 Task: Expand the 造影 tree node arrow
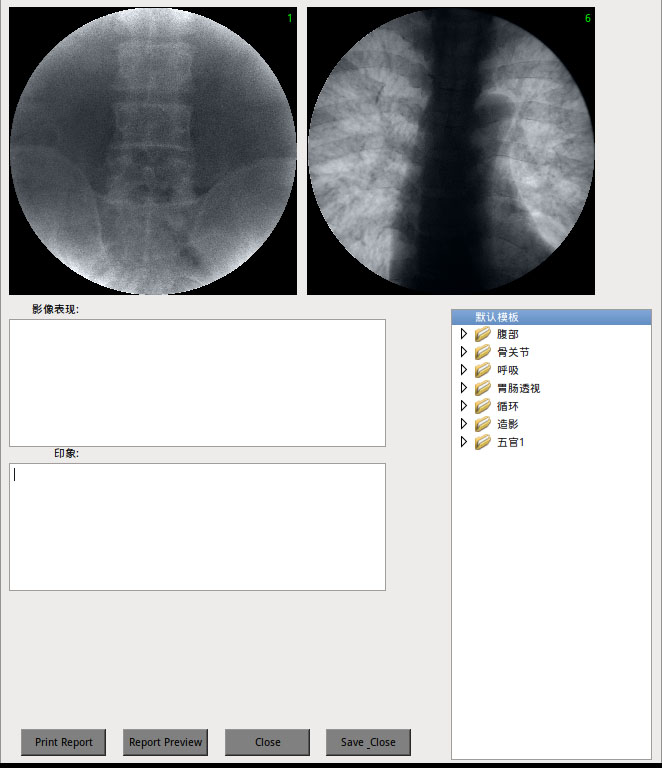tap(463, 424)
